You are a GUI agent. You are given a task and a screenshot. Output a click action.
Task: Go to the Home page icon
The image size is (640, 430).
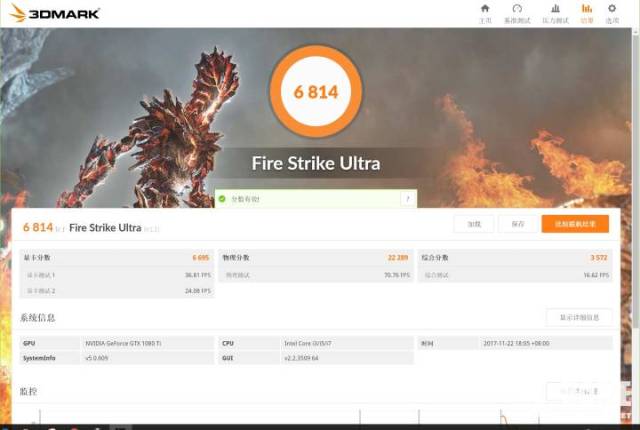coord(485,9)
